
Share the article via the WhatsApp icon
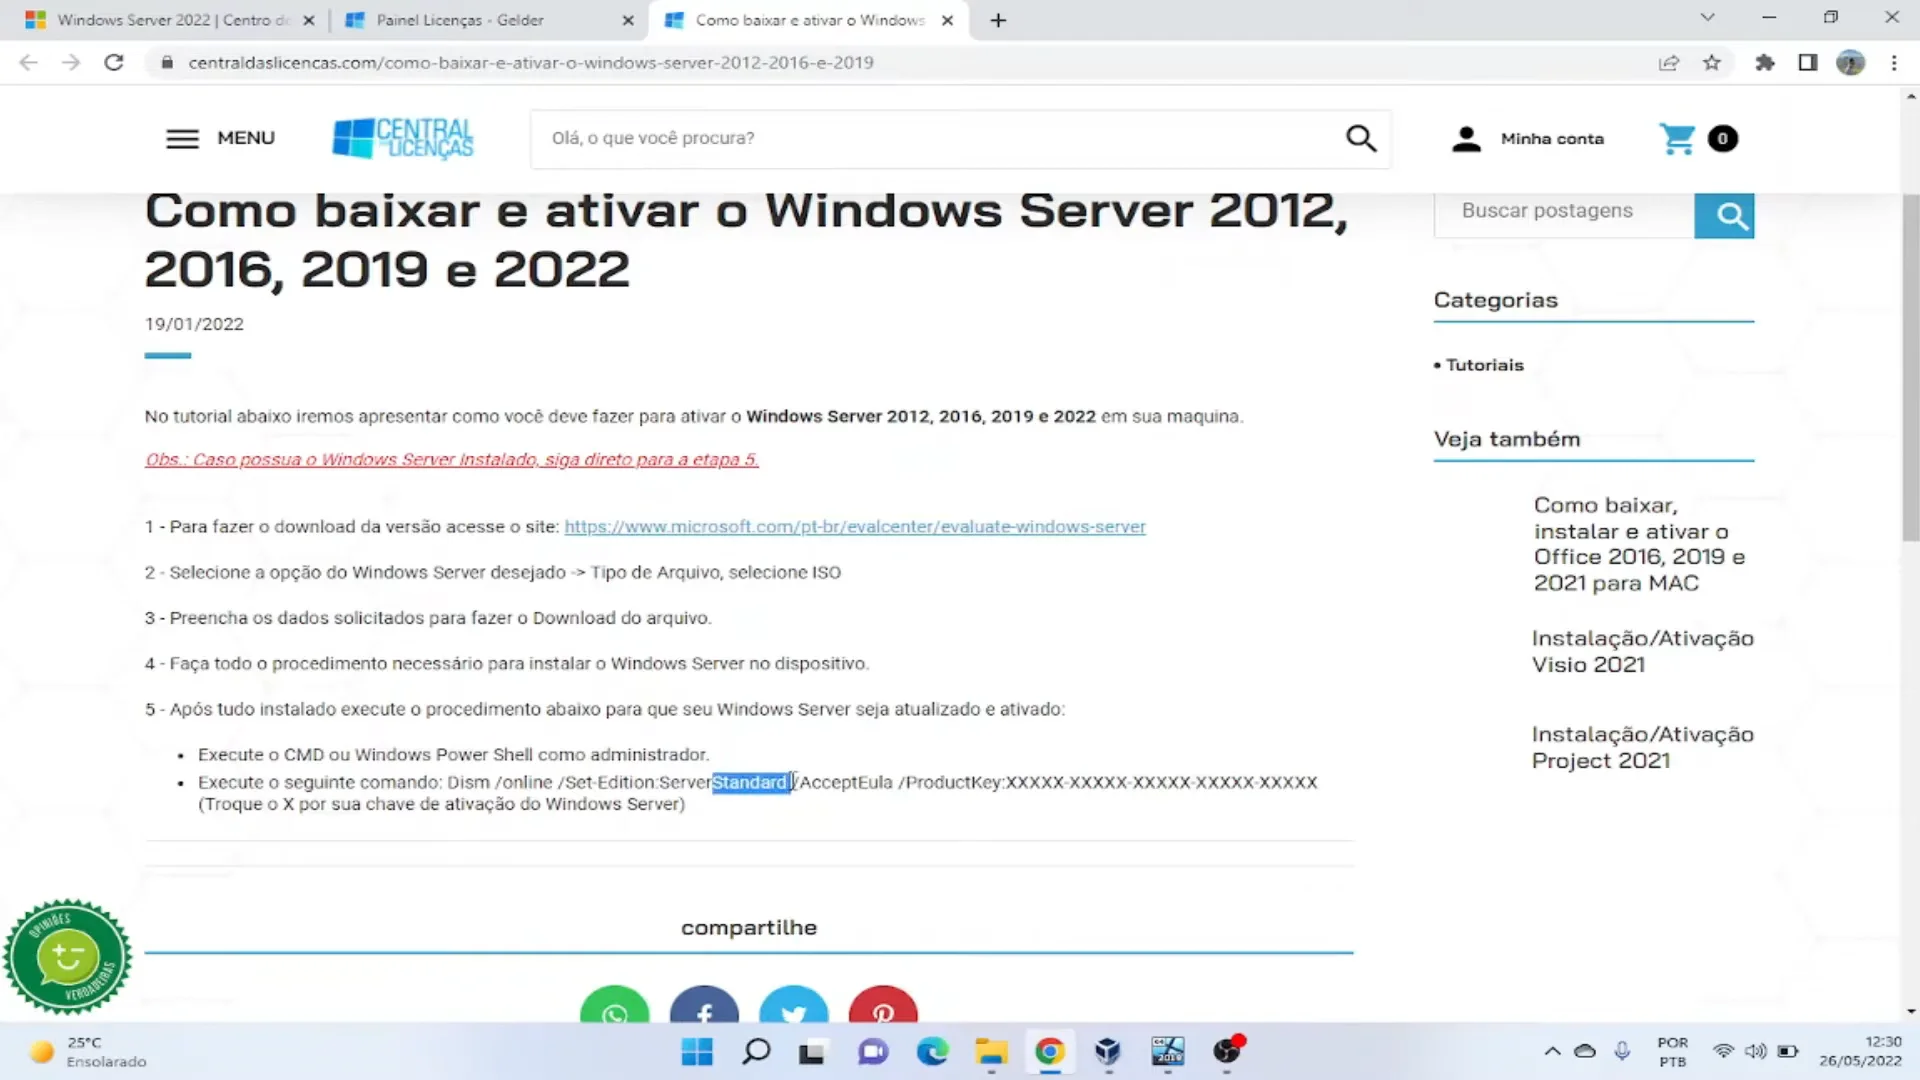tap(614, 1010)
